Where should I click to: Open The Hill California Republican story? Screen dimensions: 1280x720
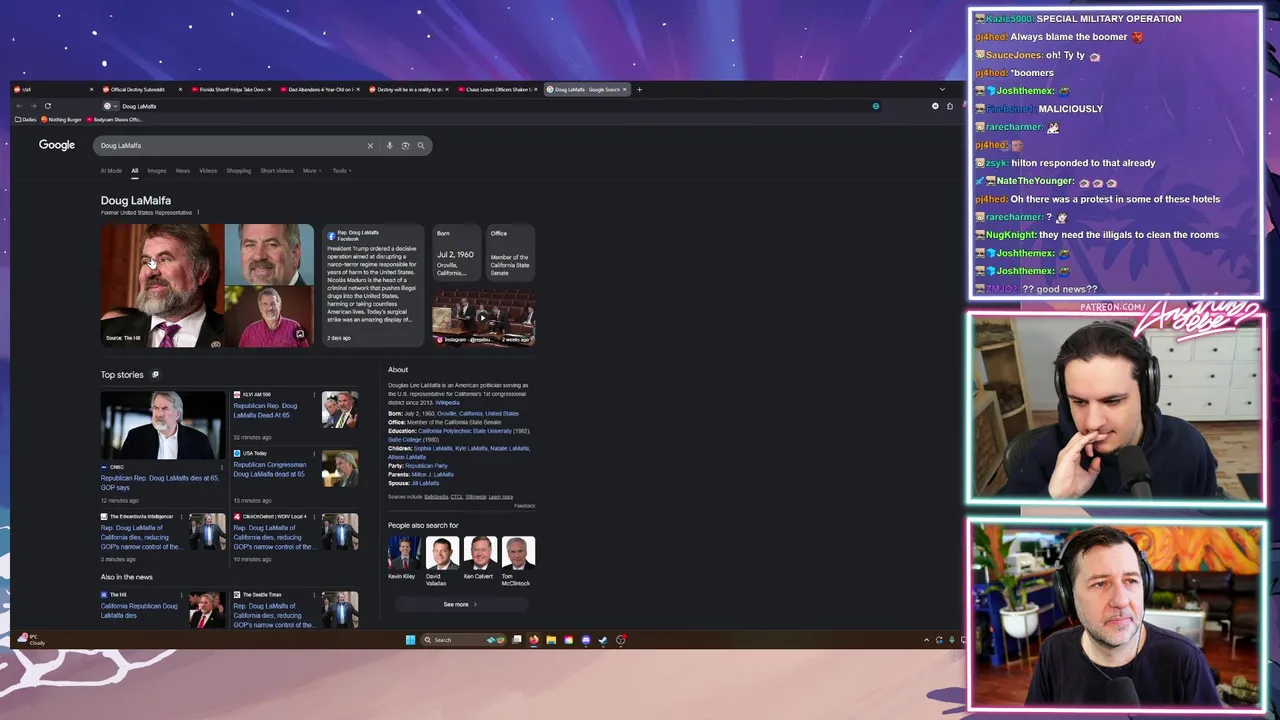(x=139, y=610)
